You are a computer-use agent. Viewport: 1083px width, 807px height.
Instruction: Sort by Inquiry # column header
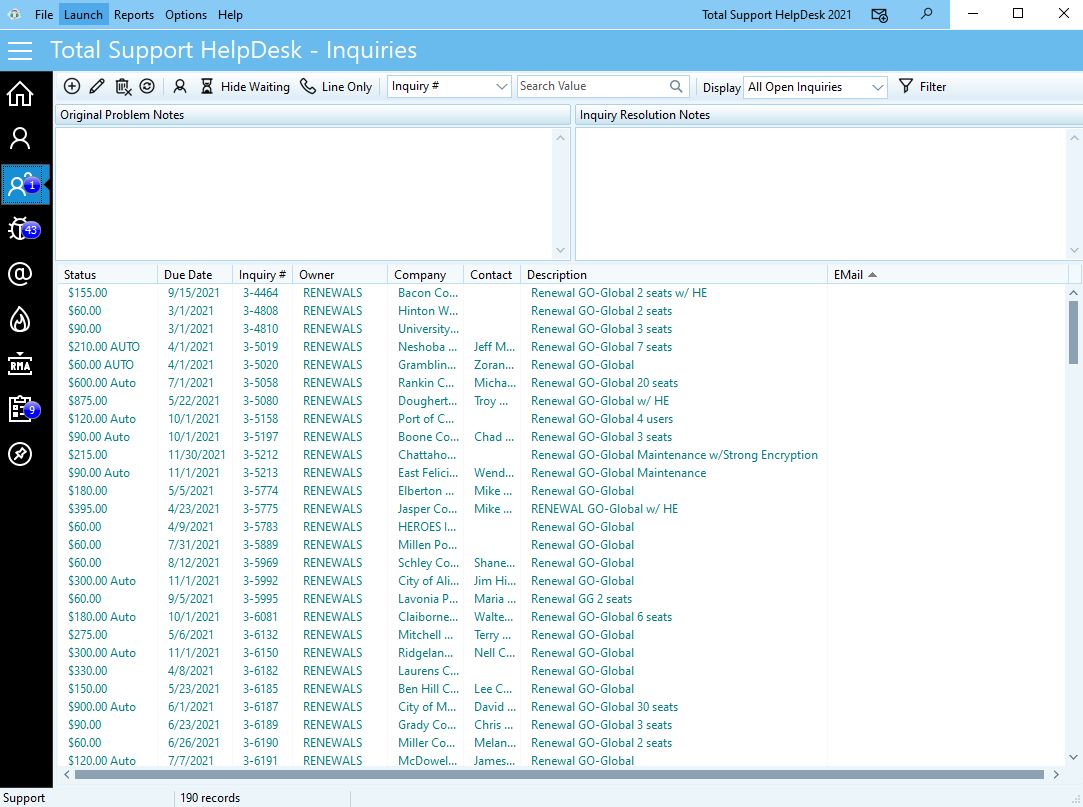262,275
